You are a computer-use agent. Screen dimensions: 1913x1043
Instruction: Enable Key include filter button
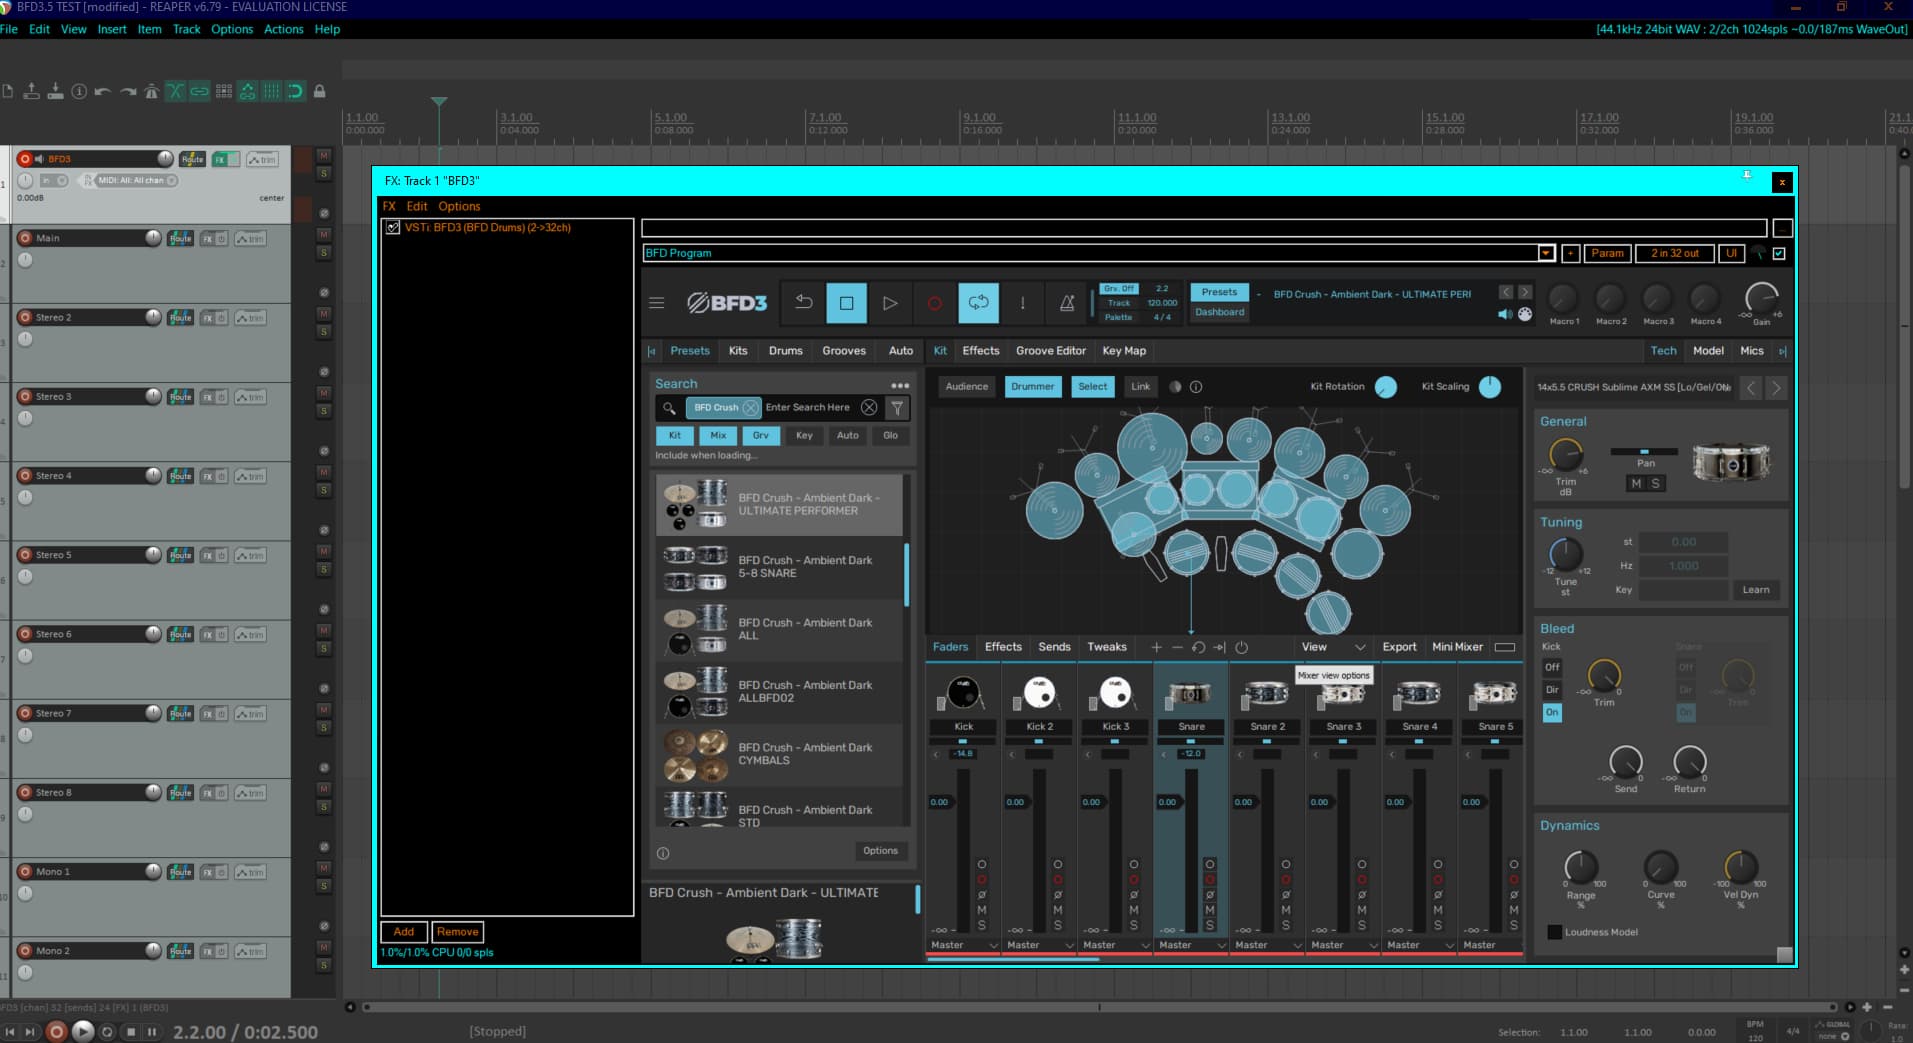pyautogui.click(x=804, y=436)
